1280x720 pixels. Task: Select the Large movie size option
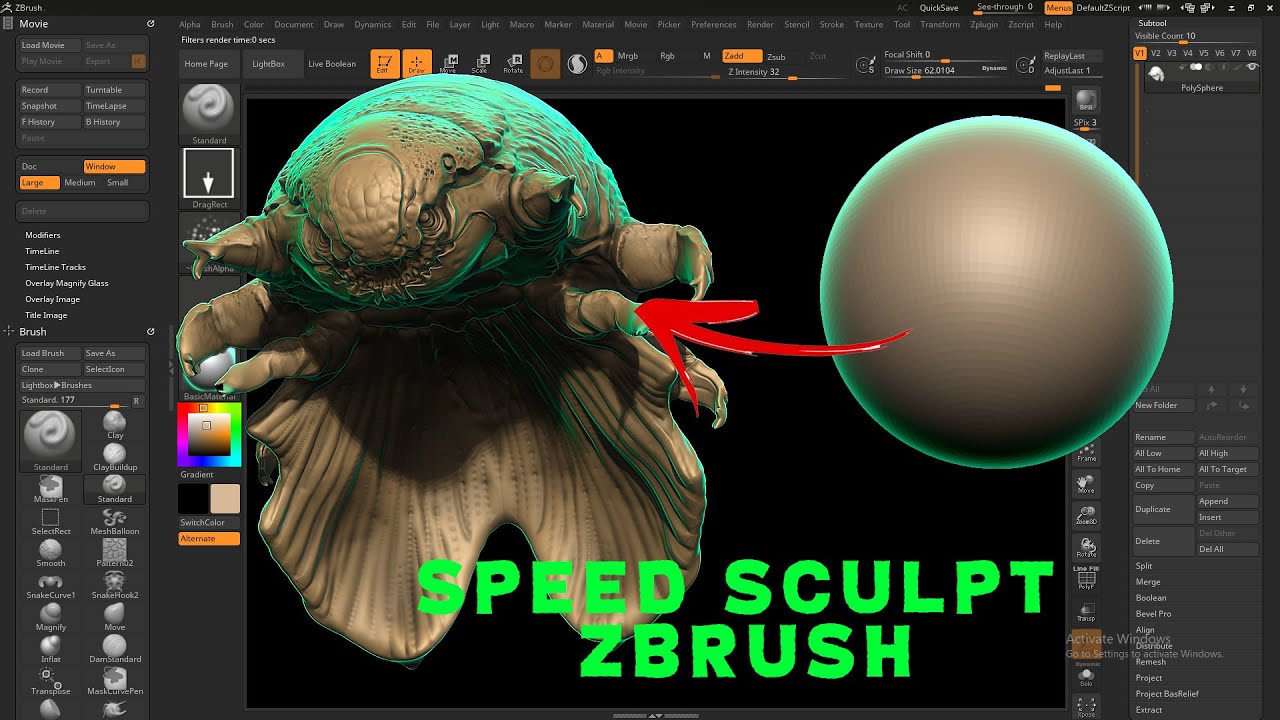(x=34, y=182)
